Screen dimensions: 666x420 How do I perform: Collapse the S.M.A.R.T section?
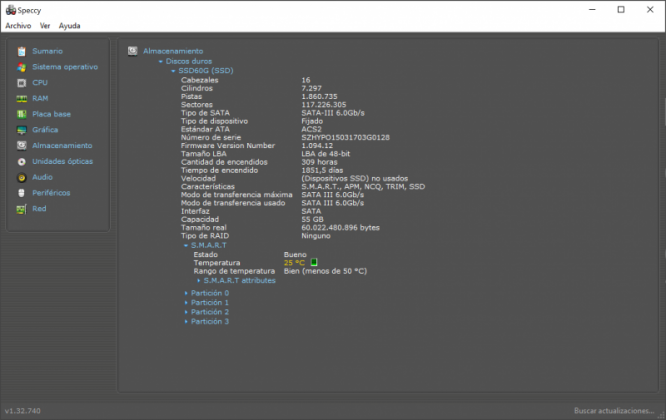(186, 245)
